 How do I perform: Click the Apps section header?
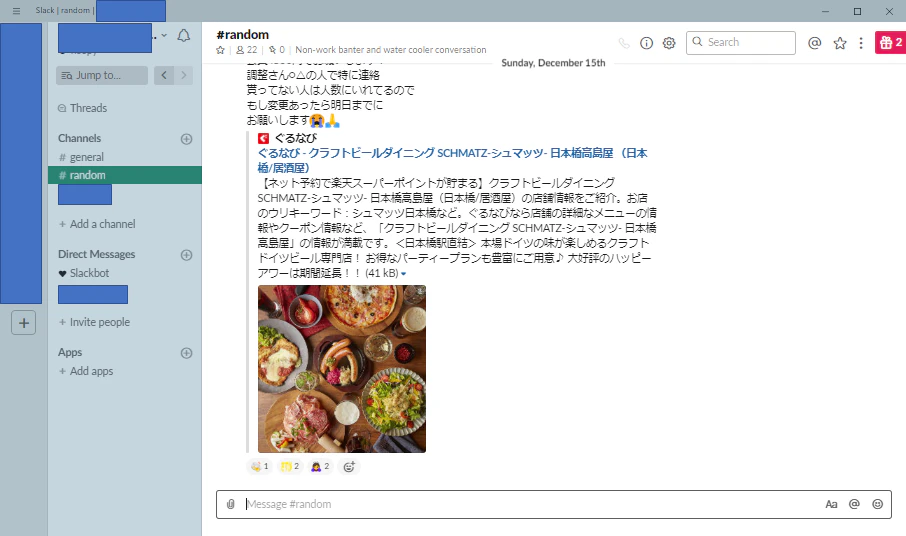tap(70, 352)
